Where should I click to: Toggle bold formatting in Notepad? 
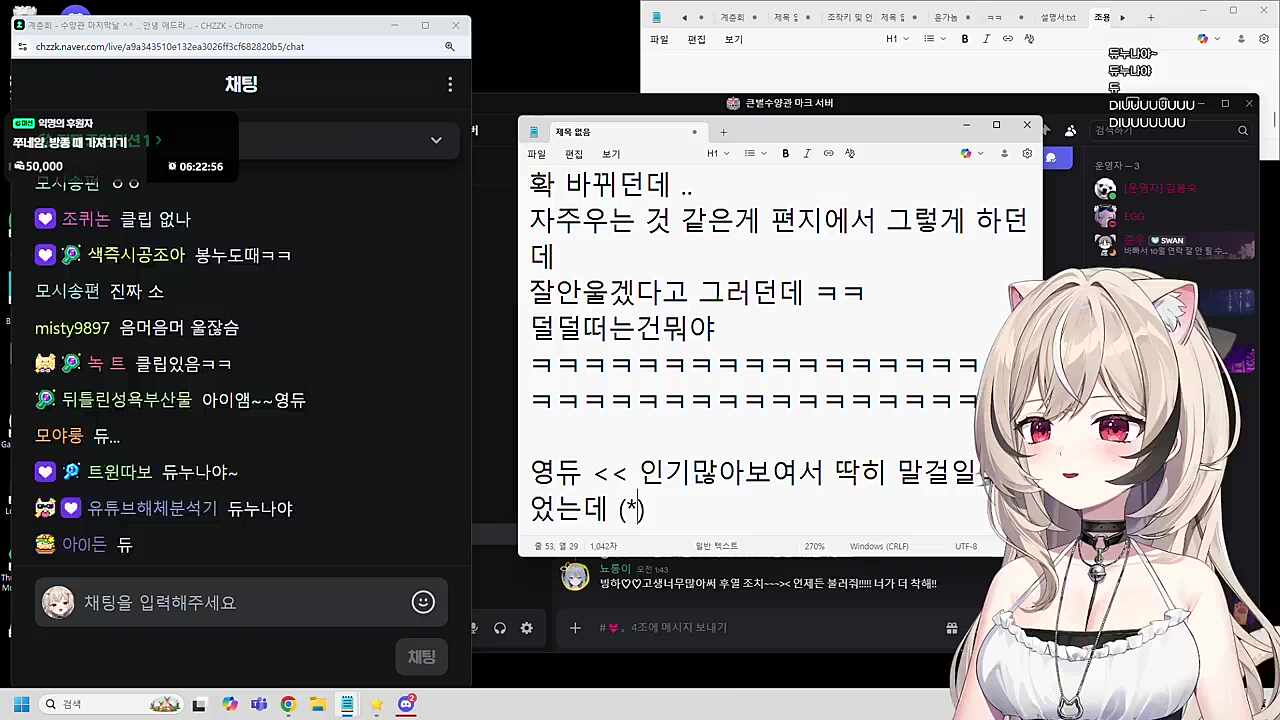pyautogui.click(x=785, y=153)
